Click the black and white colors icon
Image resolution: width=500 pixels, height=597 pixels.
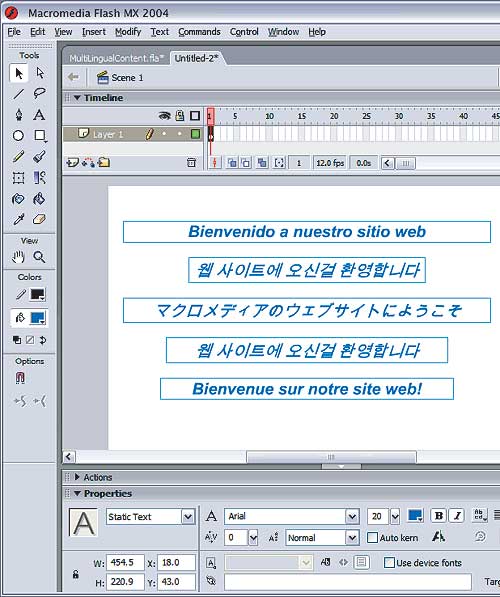pos(17,340)
